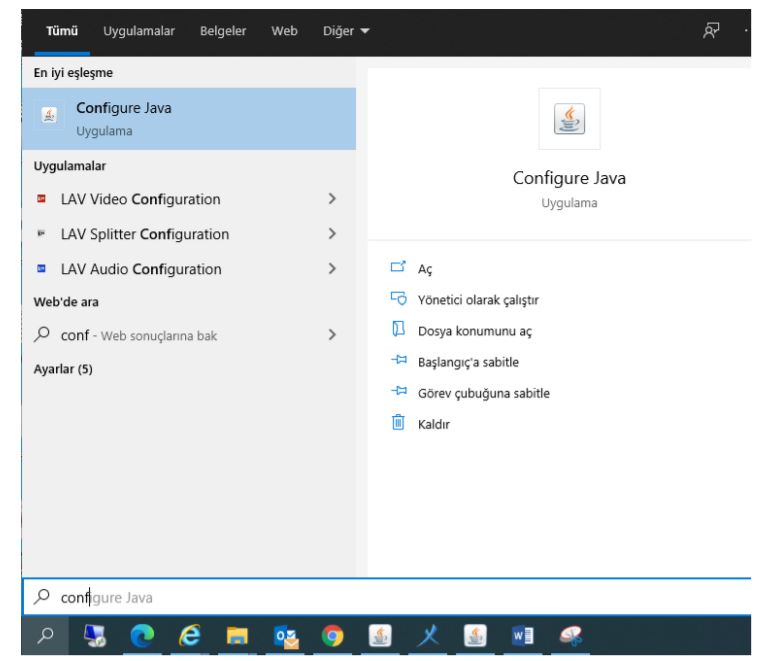
Task: Launch Google Chrome from taskbar
Action: tap(333, 635)
